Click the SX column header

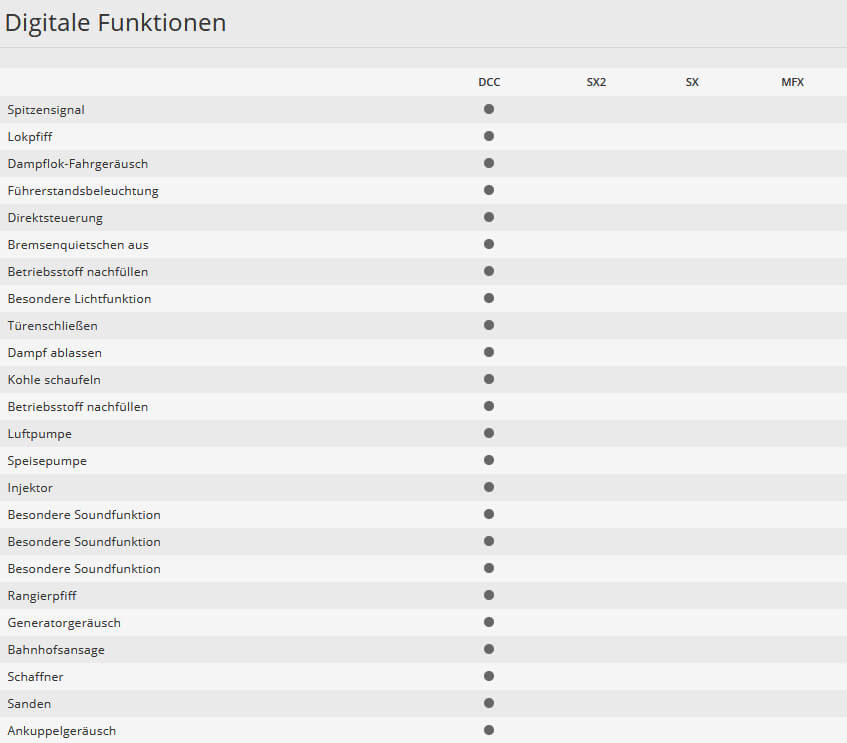692,82
